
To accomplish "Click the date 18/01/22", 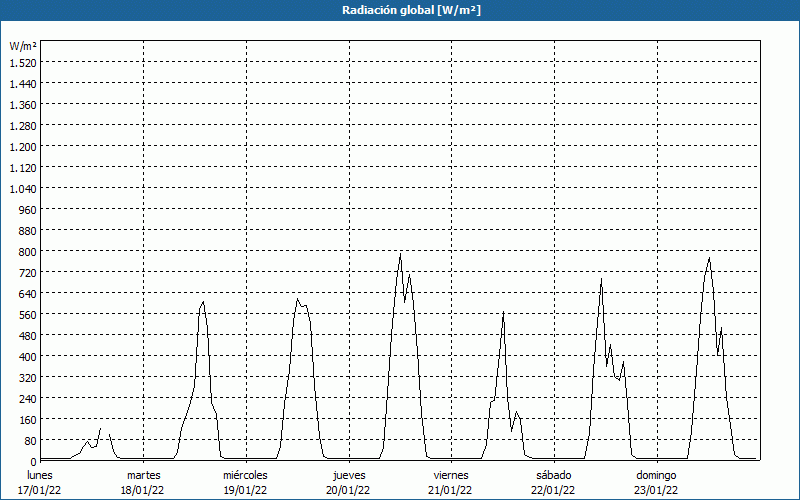I will (x=142, y=490).
